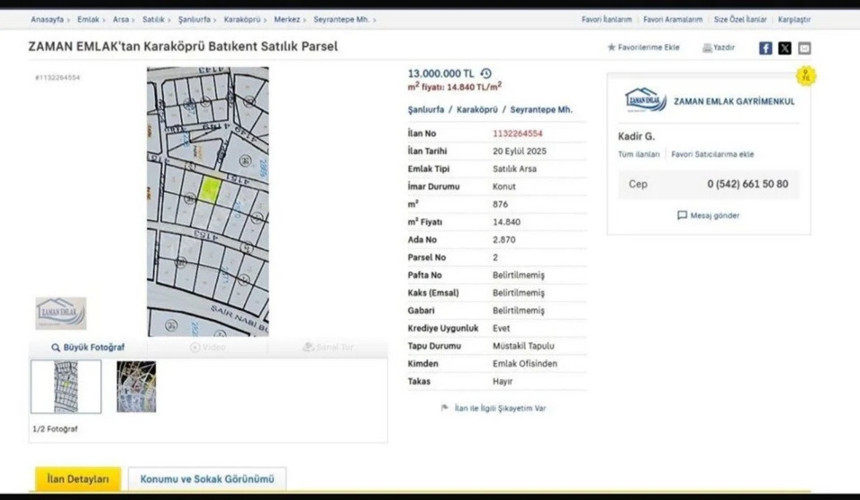Click the Yazdır printer icon
Screen dimensions: 860x500
pyautogui.click(x=707, y=48)
